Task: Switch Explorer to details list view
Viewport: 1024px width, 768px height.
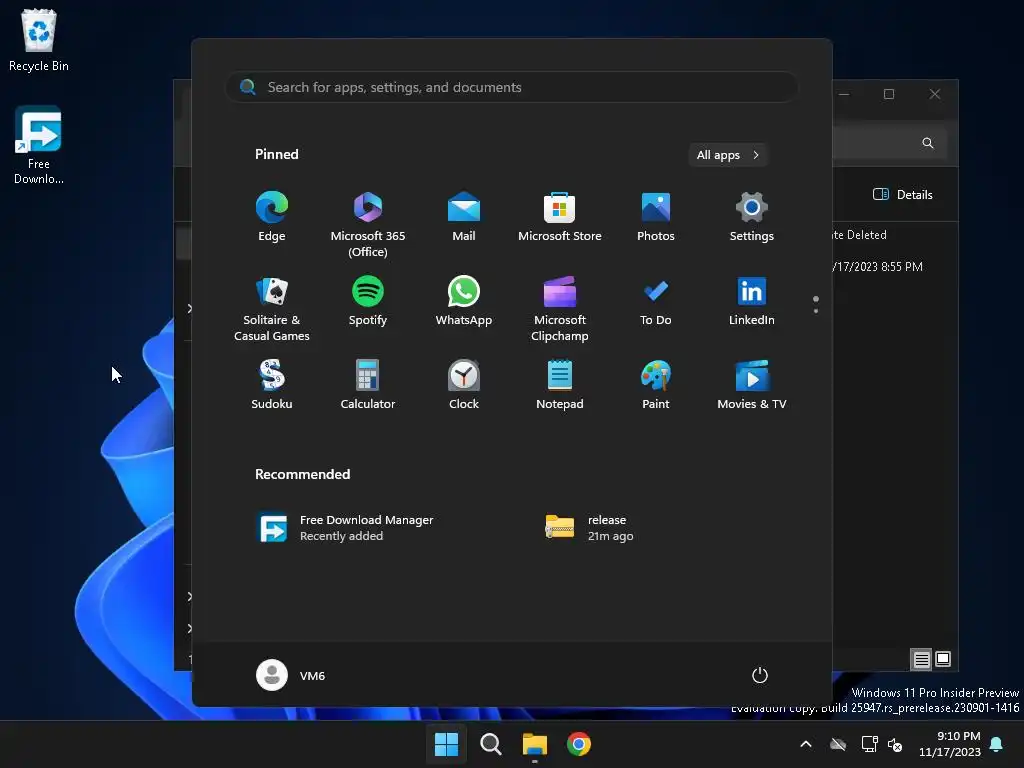Action: [921, 660]
